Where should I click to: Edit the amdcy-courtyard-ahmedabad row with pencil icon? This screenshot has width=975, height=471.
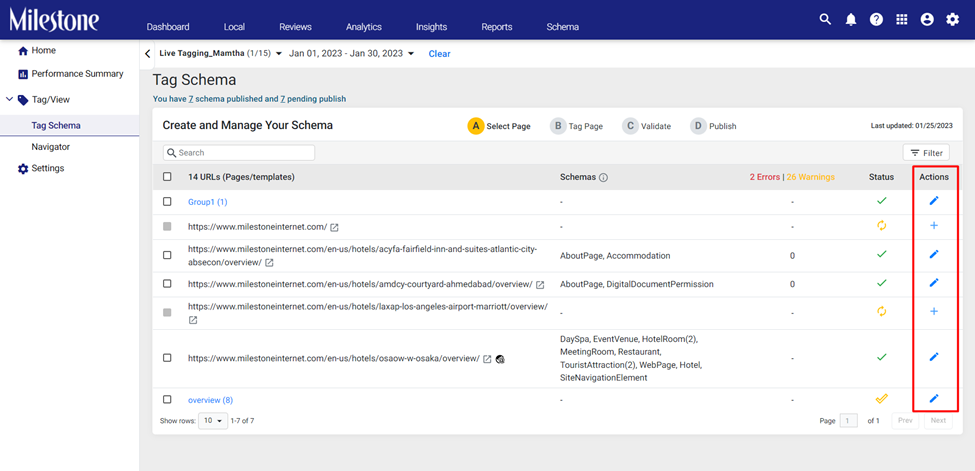pyautogui.click(x=933, y=282)
